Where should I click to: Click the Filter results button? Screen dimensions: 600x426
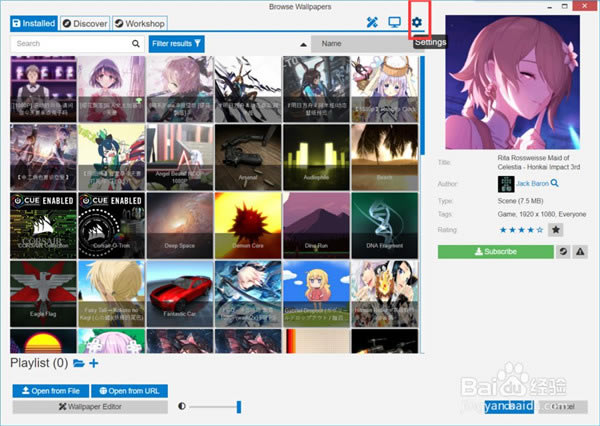(x=176, y=44)
